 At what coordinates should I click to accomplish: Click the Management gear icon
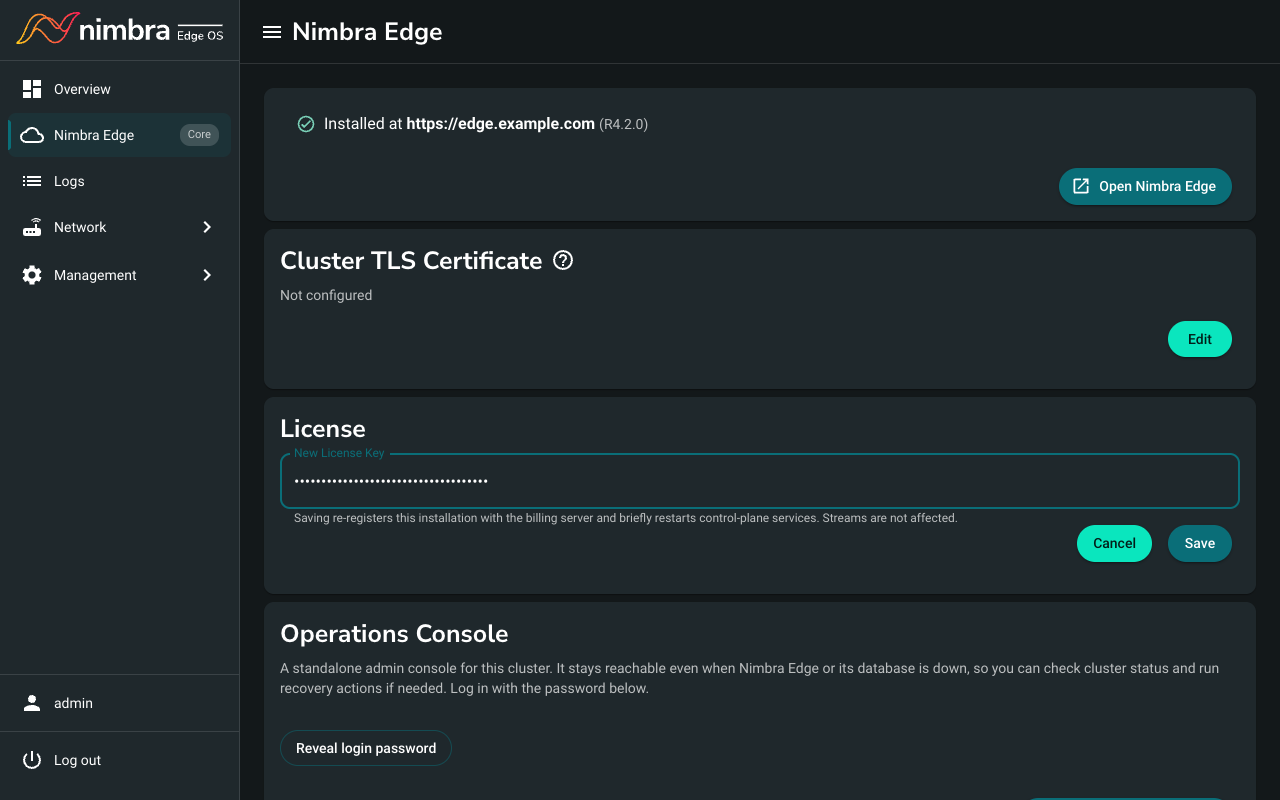[x=32, y=275]
